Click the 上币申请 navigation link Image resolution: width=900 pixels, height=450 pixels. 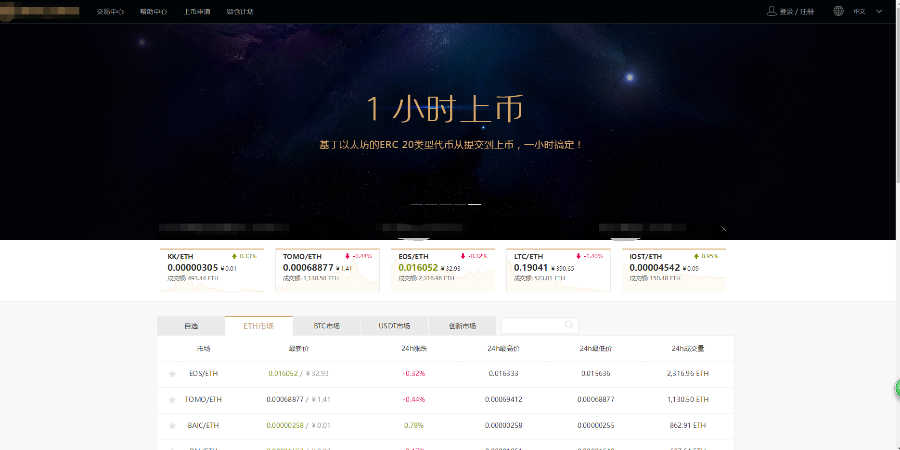197,12
